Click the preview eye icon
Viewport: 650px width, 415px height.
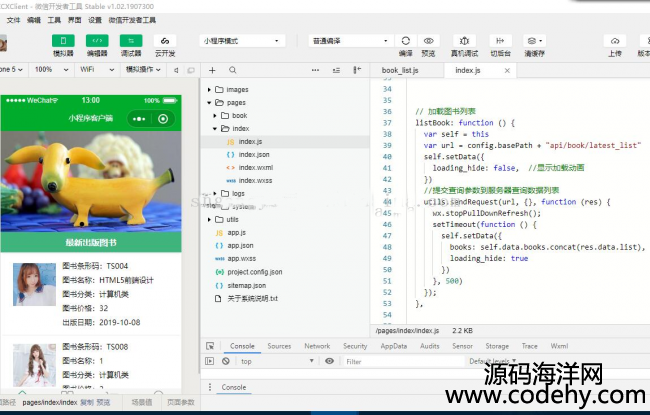[428, 41]
